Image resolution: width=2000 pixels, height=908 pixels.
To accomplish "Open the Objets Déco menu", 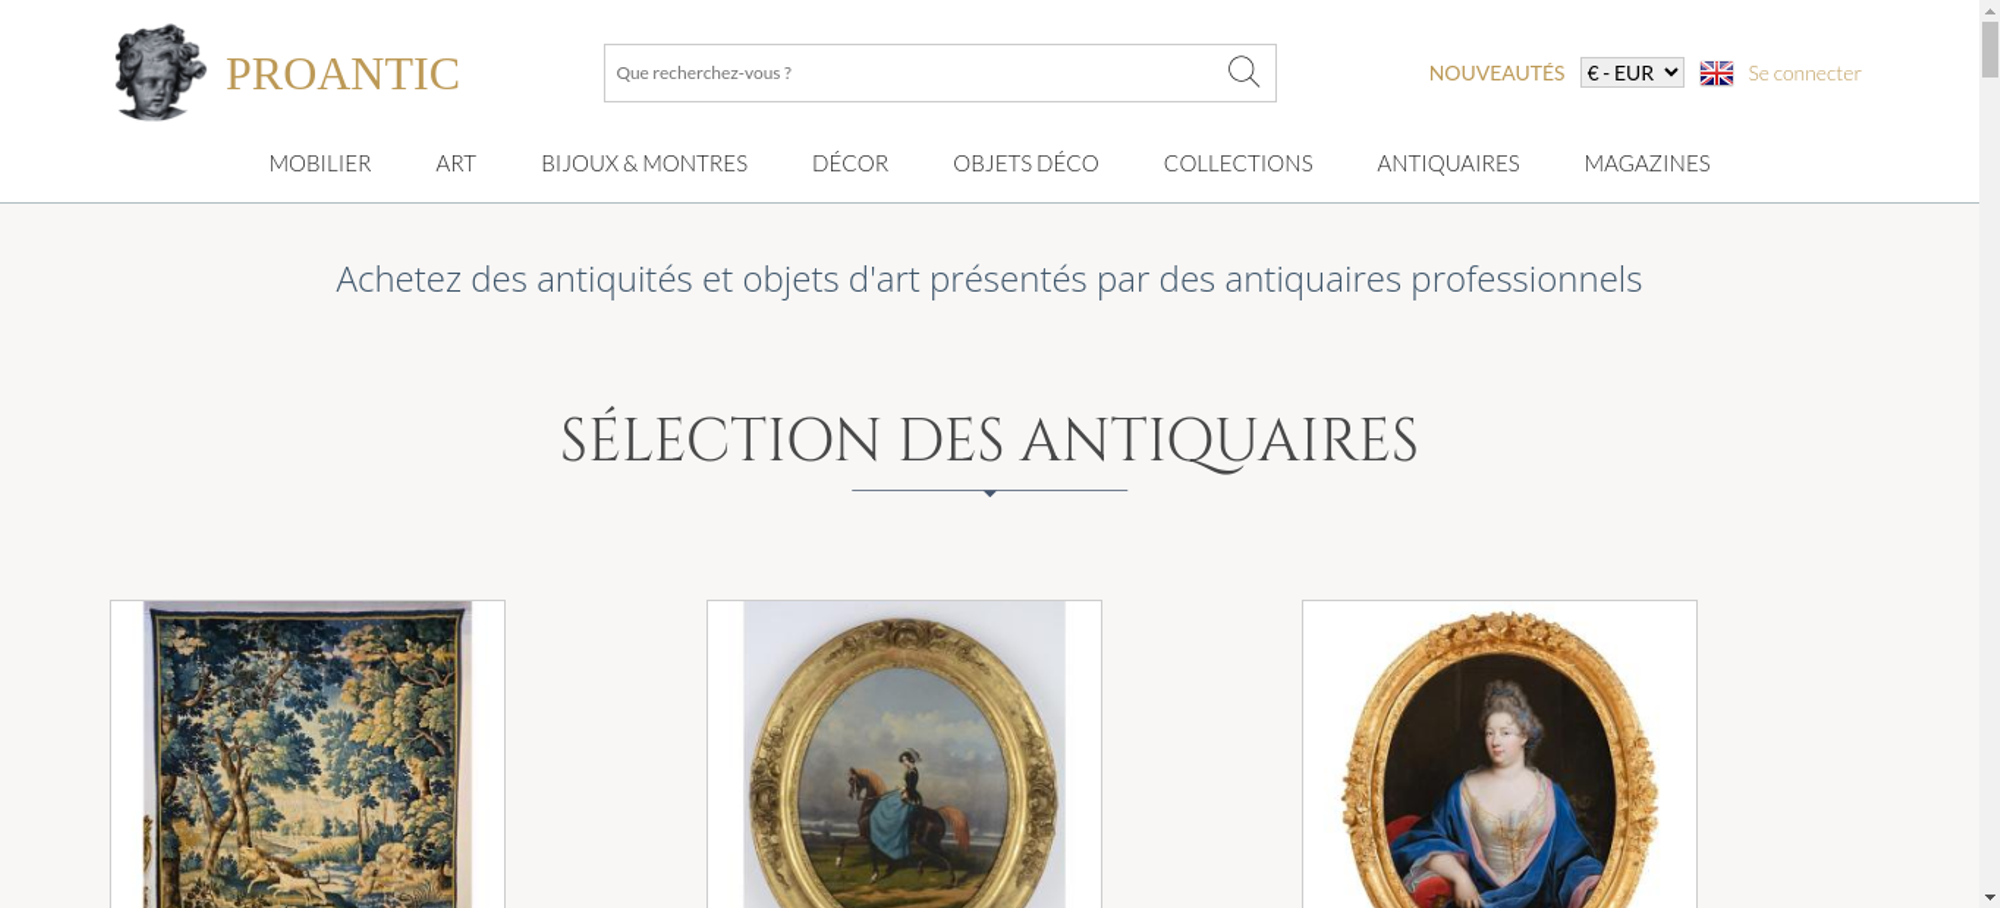I will coord(1026,163).
